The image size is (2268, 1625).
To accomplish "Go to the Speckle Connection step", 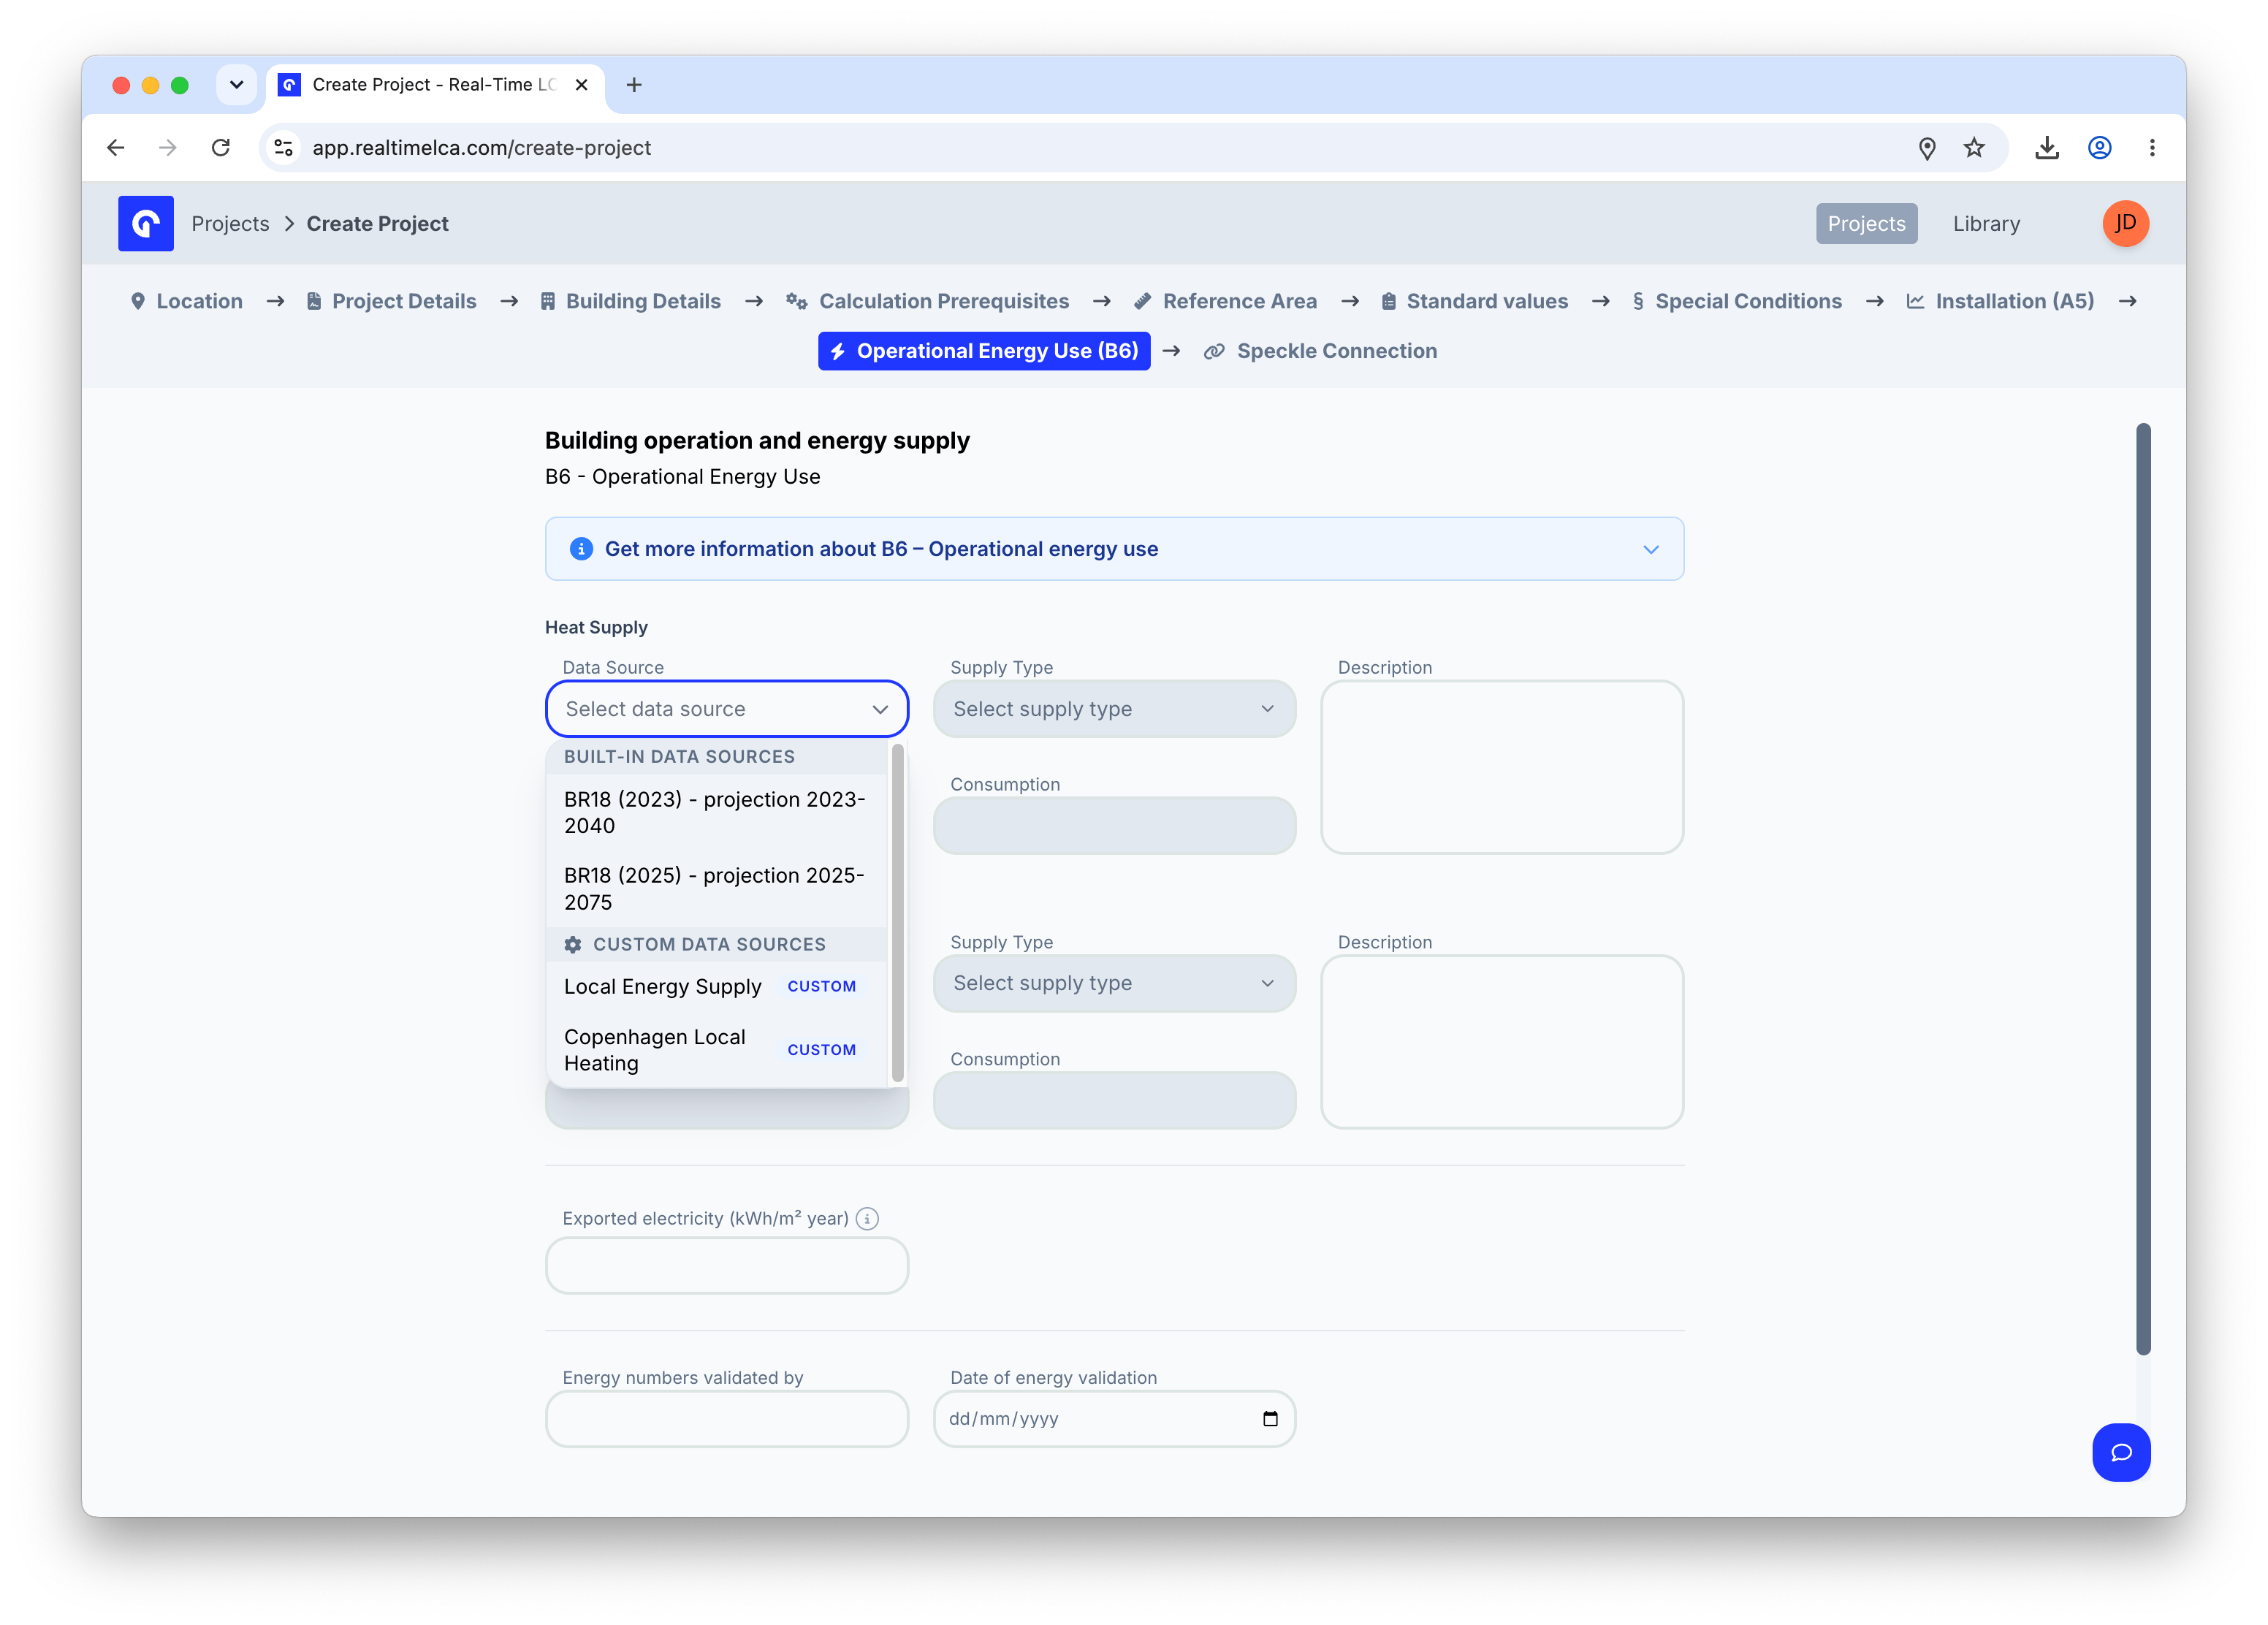I will 1320,351.
